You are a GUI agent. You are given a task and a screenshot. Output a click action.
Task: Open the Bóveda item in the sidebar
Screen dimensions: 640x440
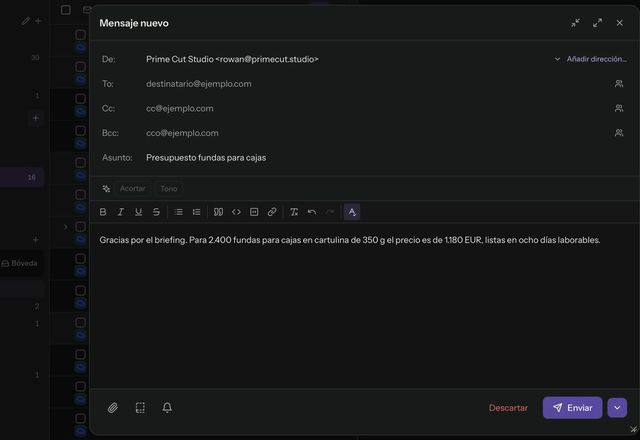coord(20,263)
